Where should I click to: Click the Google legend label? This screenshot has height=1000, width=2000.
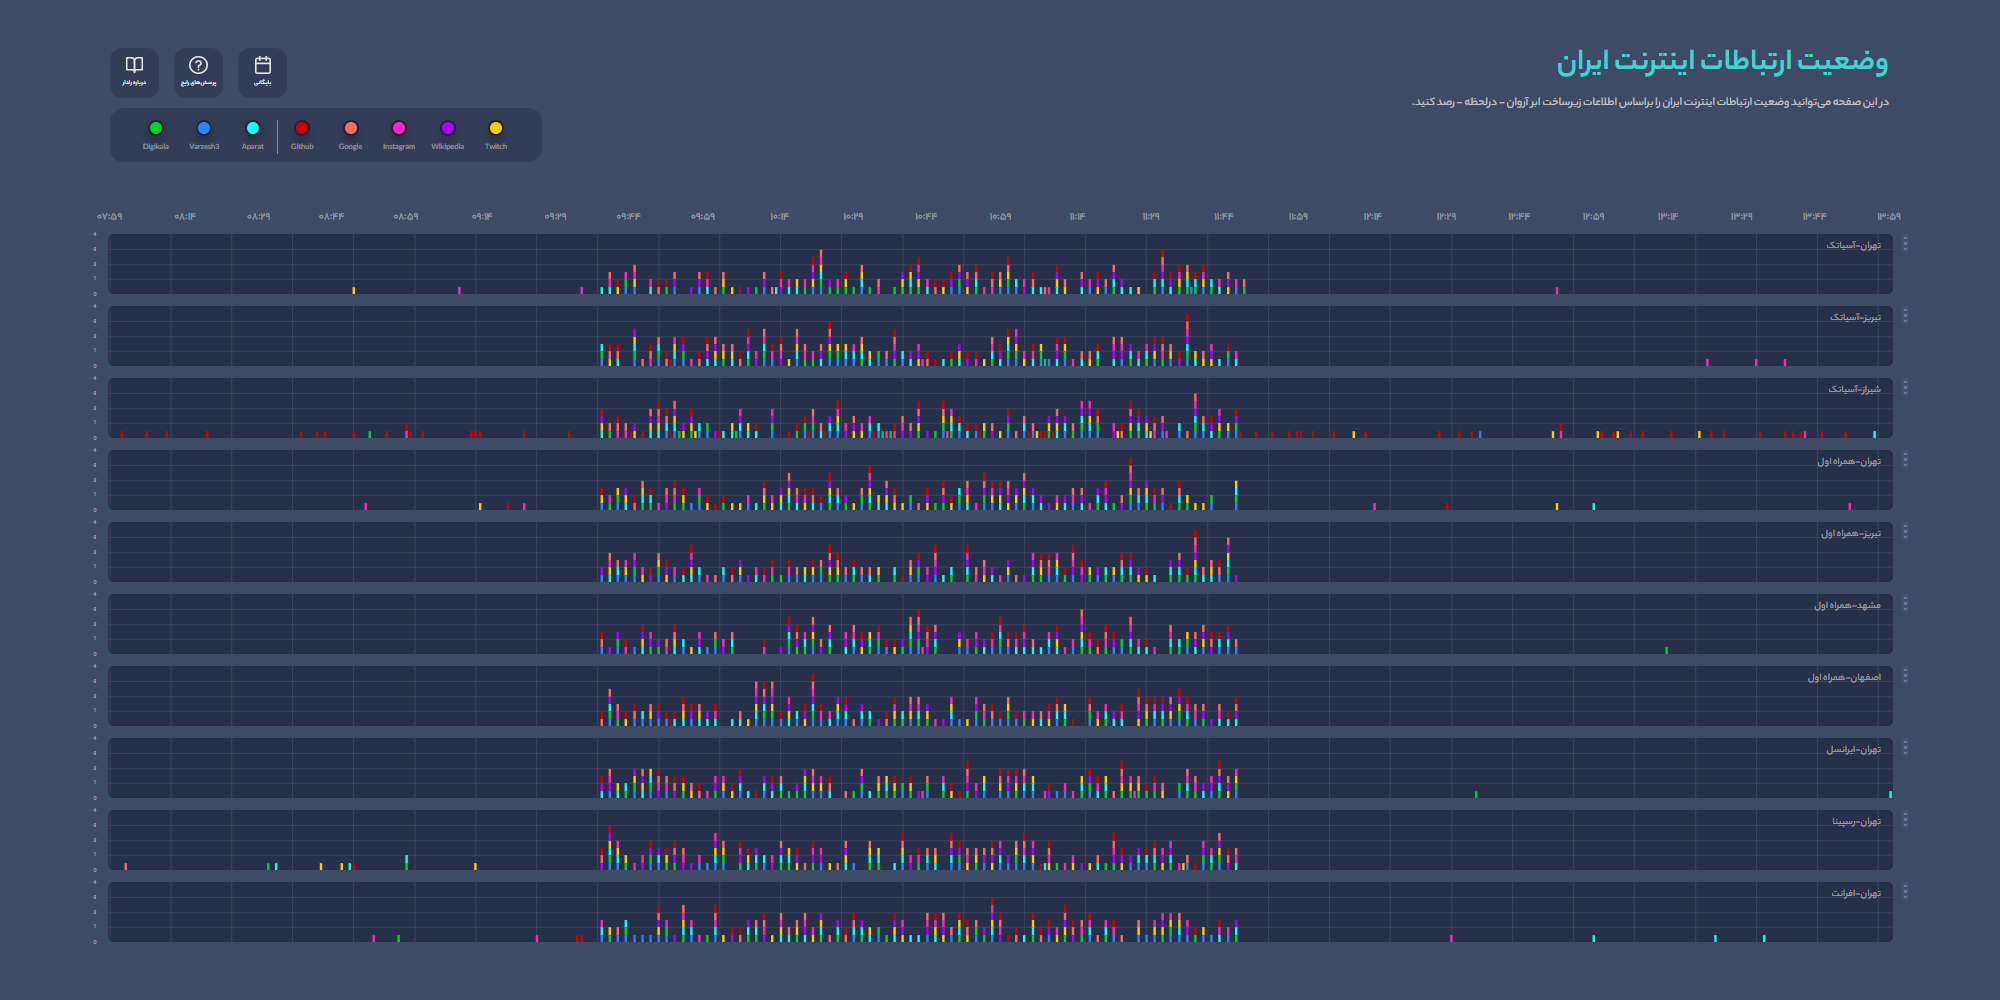pos(350,147)
